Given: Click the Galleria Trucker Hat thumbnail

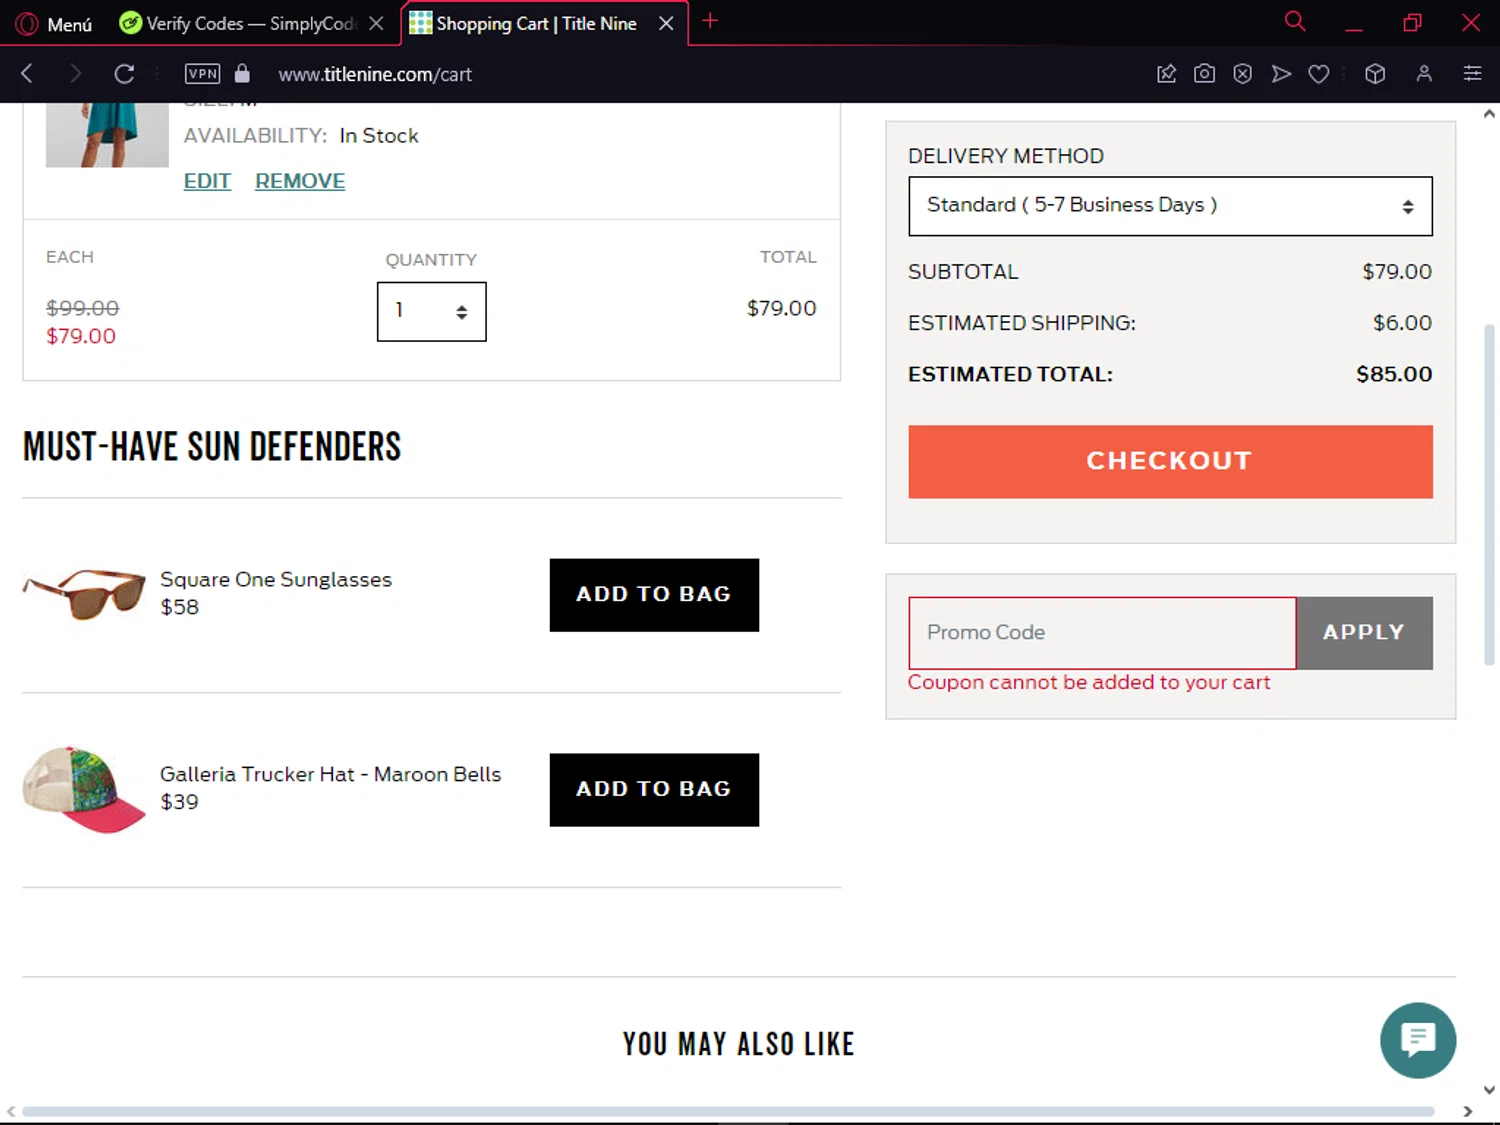Looking at the screenshot, I should [x=85, y=789].
